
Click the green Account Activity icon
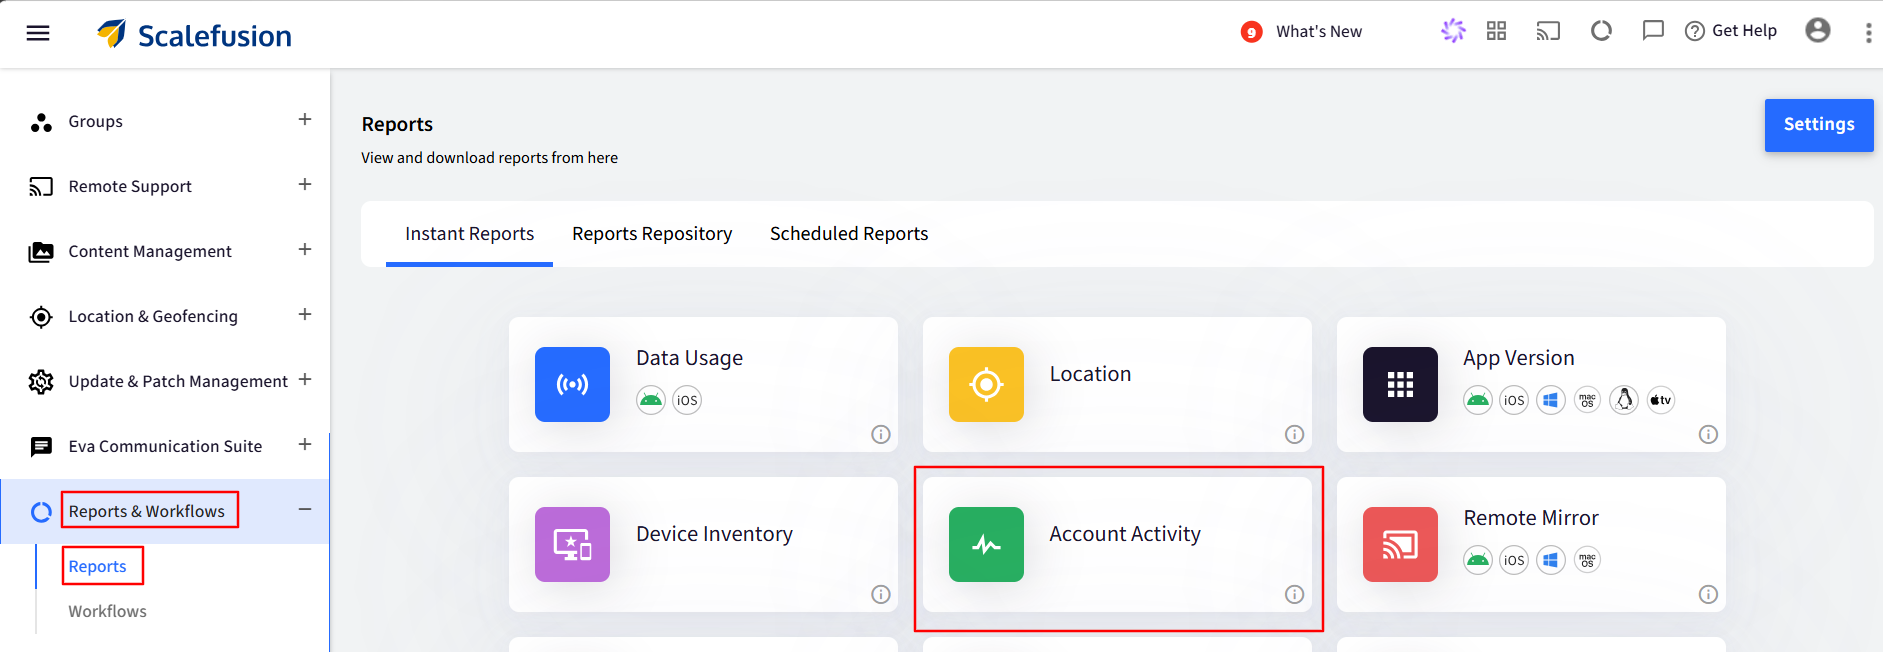pyautogui.click(x=986, y=544)
